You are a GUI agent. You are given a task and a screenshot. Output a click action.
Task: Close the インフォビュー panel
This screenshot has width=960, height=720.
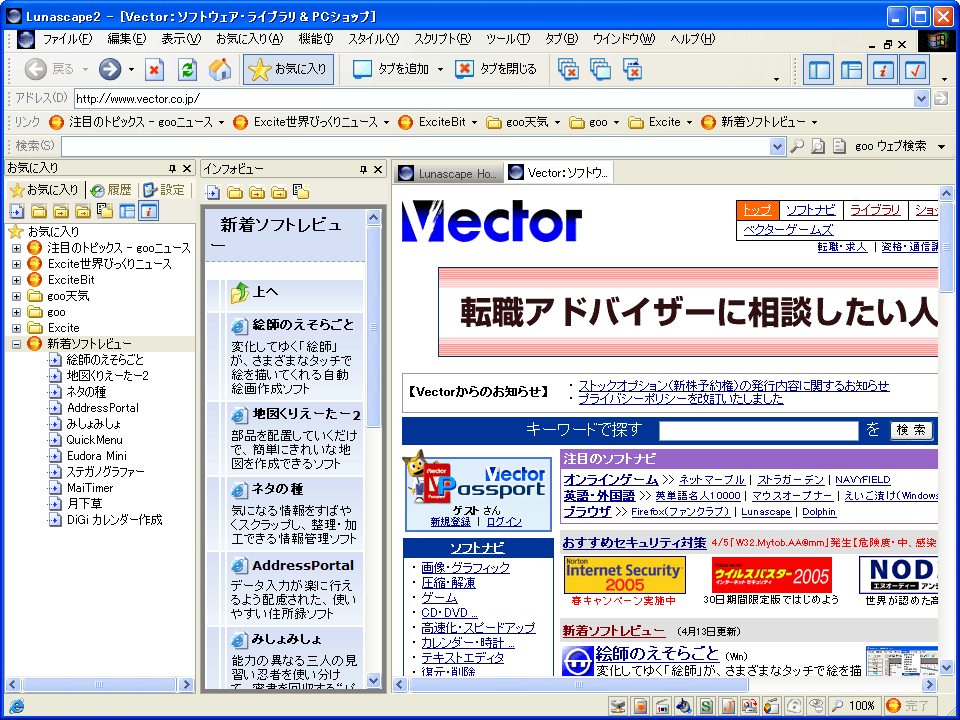[378, 169]
